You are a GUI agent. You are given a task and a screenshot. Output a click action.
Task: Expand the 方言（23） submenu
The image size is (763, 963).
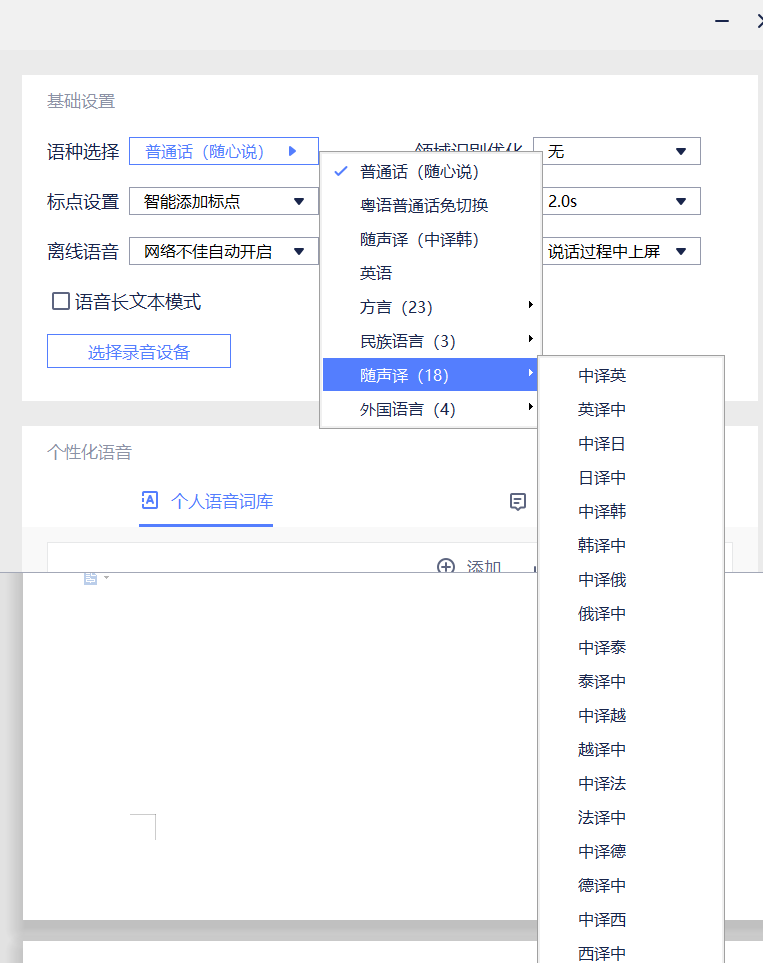(430, 308)
